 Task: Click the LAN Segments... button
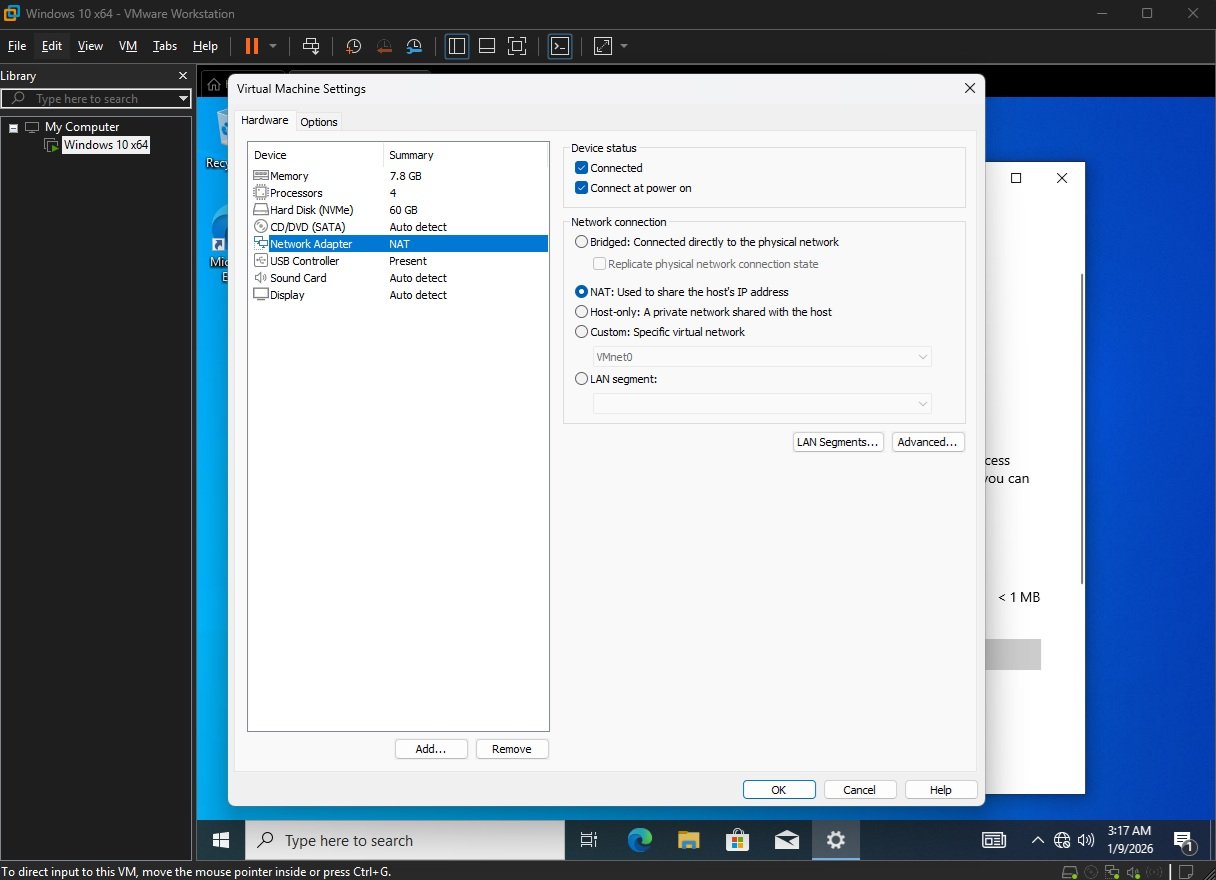coord(837,442)
